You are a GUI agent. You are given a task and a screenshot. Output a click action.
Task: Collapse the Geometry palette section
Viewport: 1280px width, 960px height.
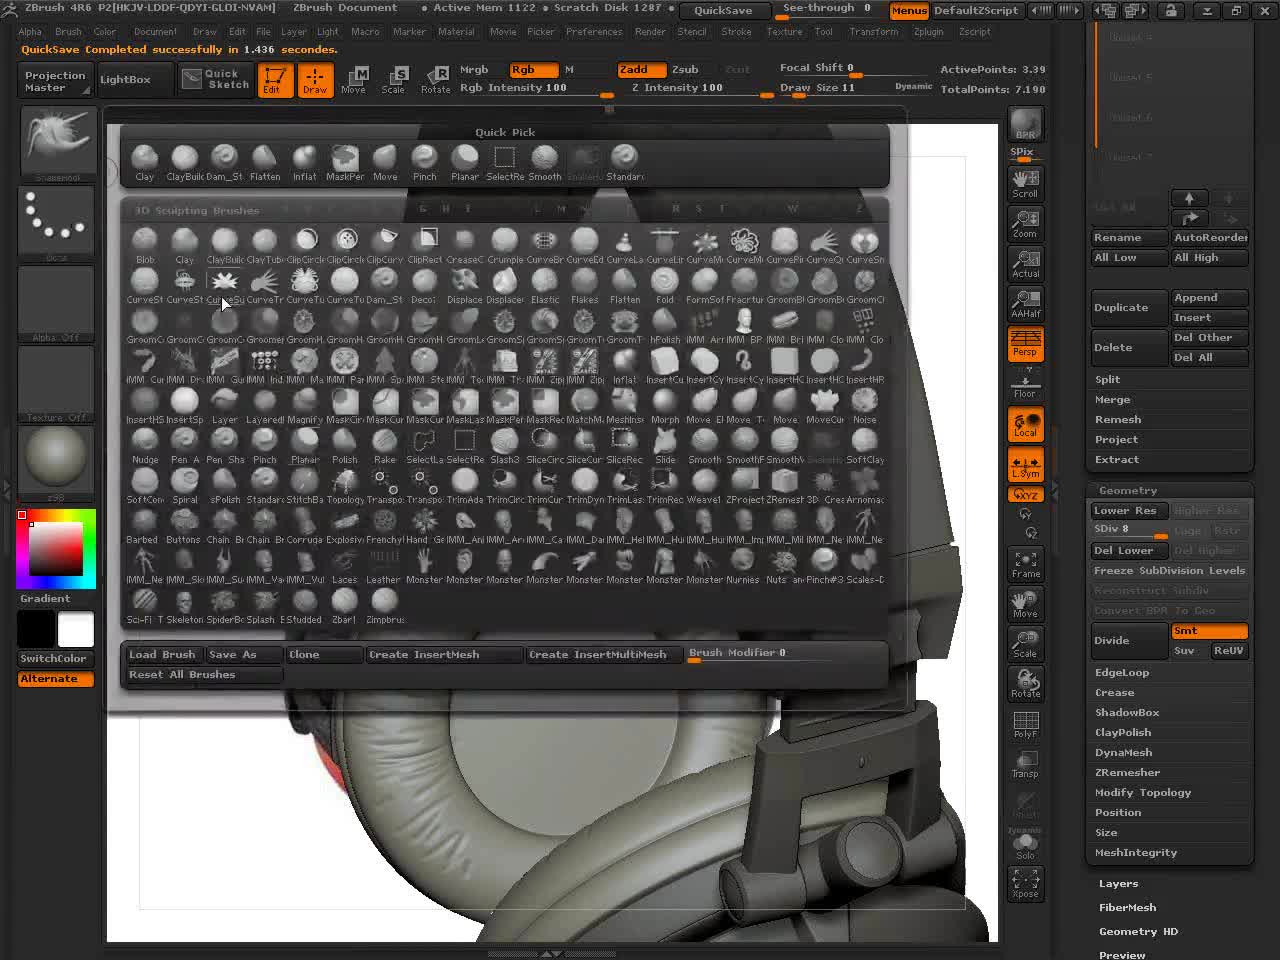pos(1128,490)
